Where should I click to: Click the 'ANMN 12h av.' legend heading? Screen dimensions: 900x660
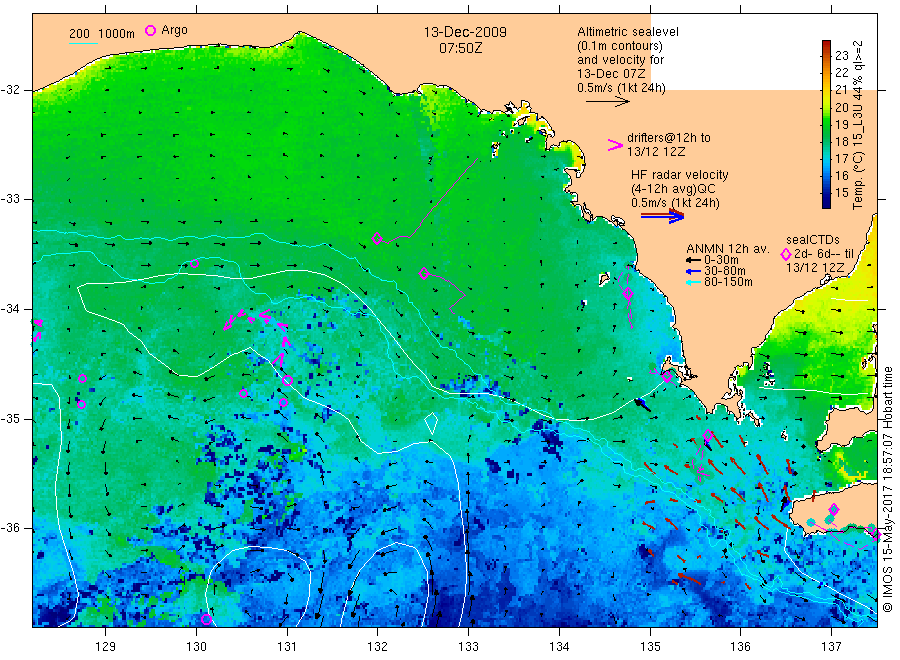(x=728, y=249)
